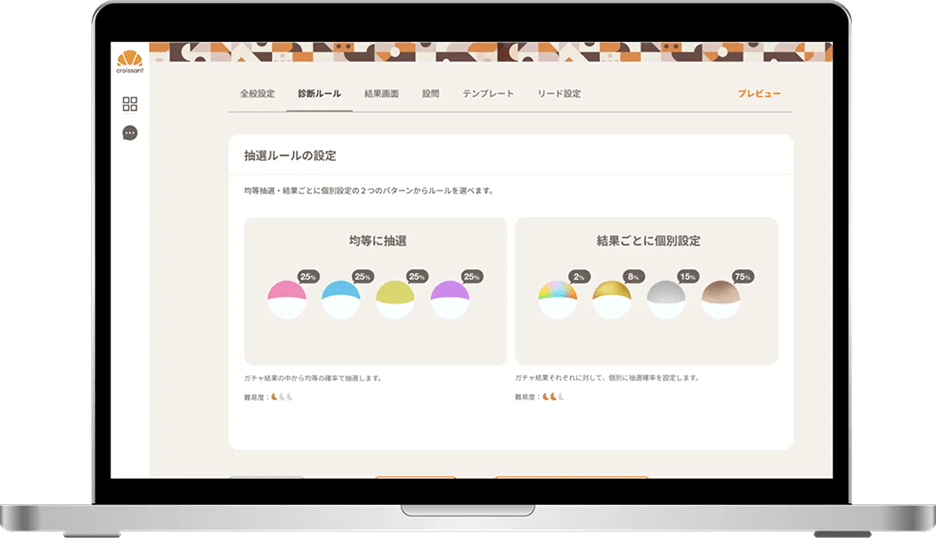936x538 pixels.
Task: Open the テンプレート tab
Action: tap(488, 93)
